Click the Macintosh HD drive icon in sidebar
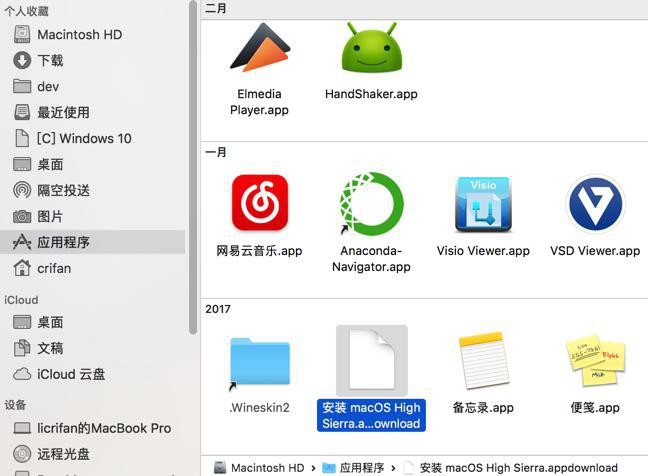Viewport: 648px width, 476px height. point(22,34)
